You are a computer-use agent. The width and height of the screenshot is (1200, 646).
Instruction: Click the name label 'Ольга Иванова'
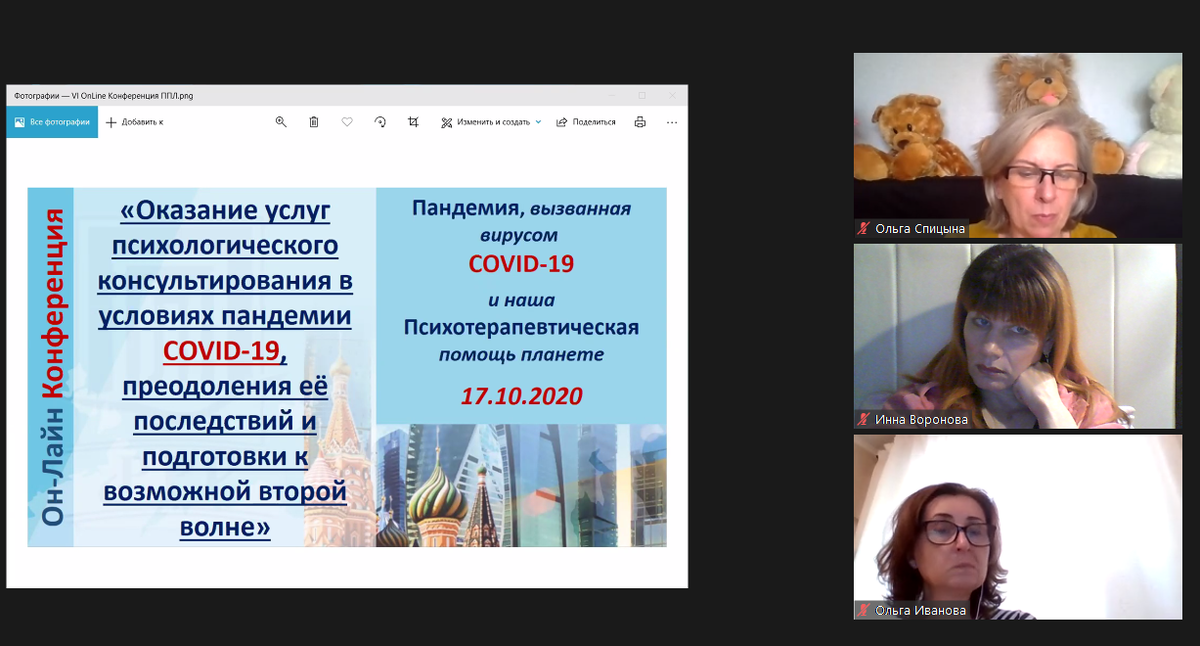click(x=920, y=610)
